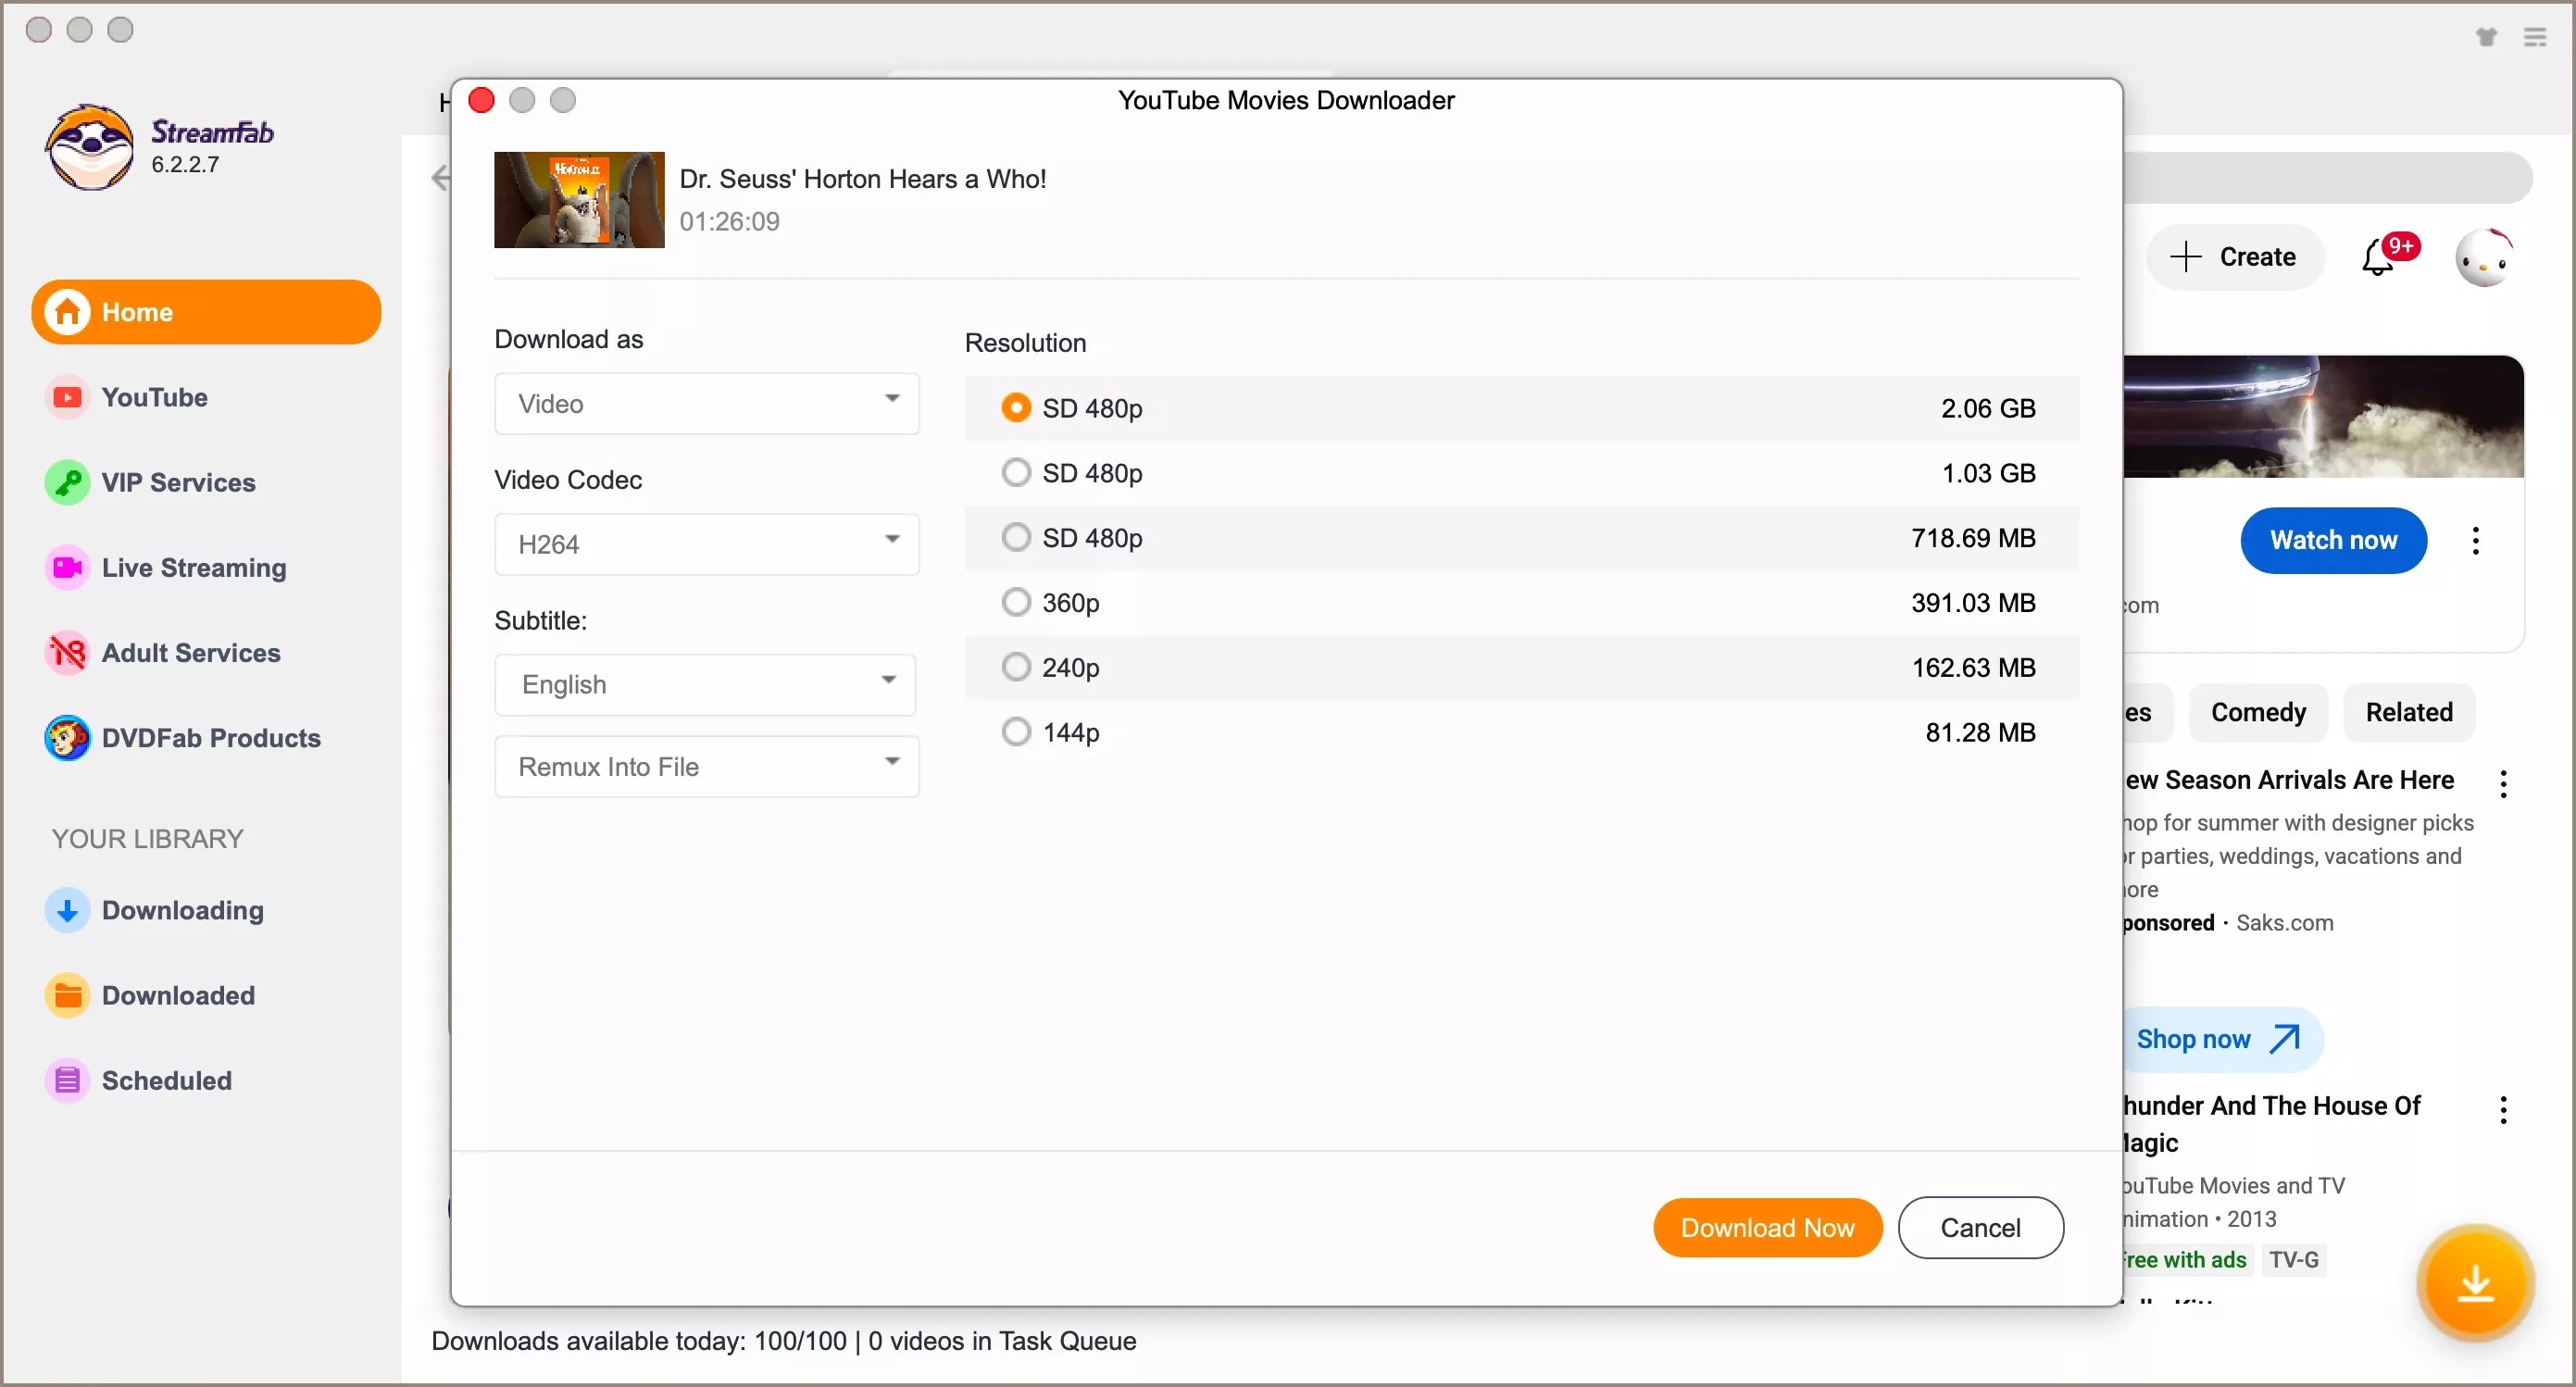Click the gray address bar behind the dialog
Viewport: 2576px width, 1387px height.
2328,178
